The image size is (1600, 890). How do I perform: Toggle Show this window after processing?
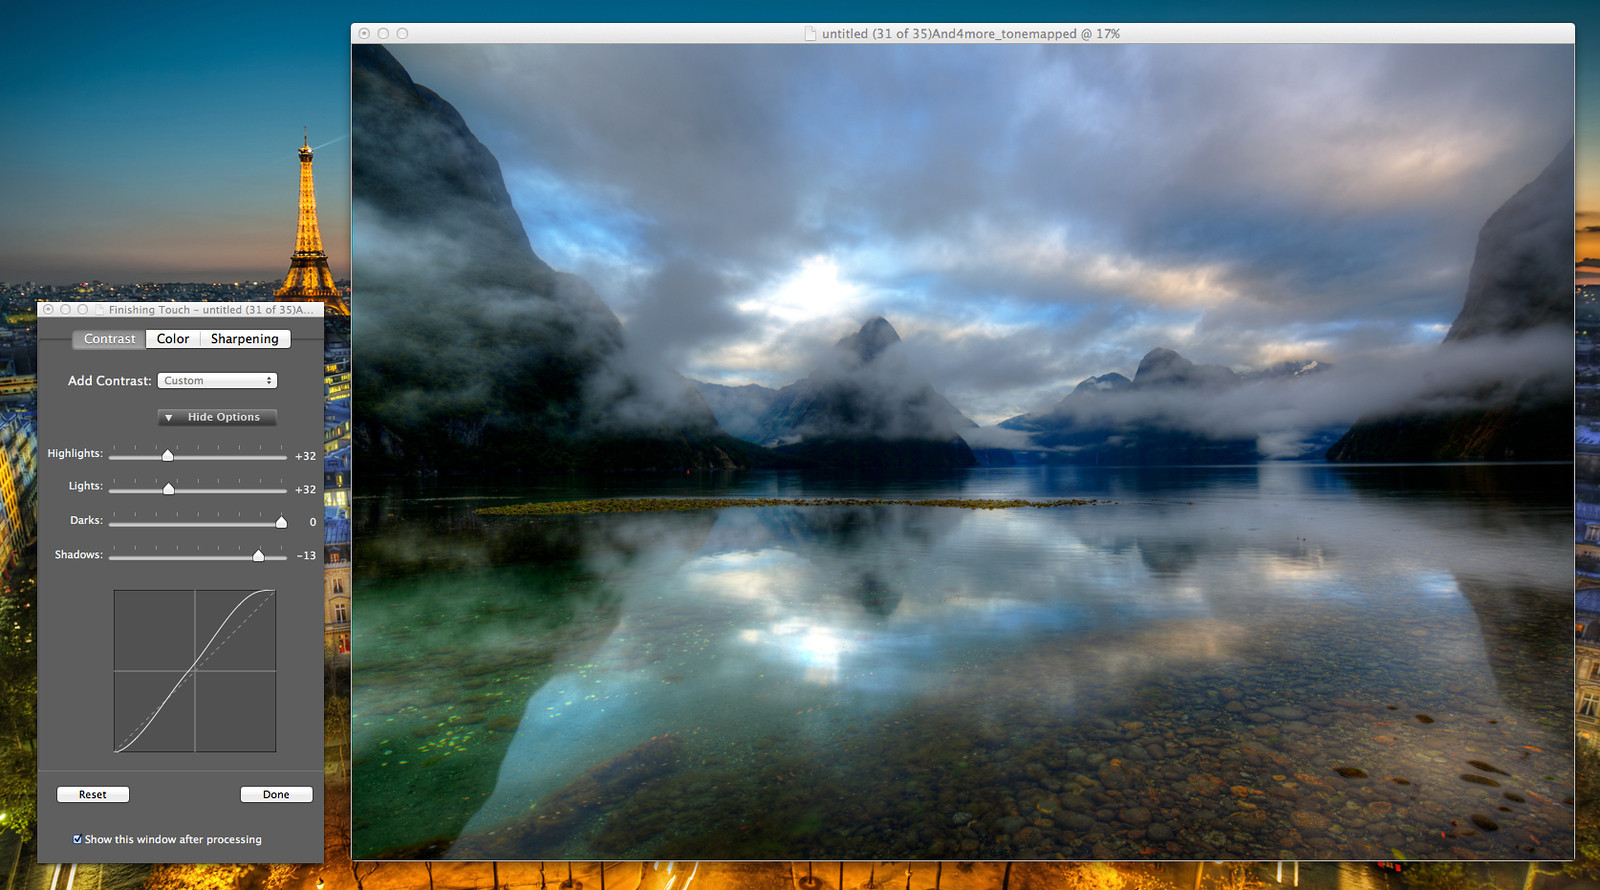(77, 839)
